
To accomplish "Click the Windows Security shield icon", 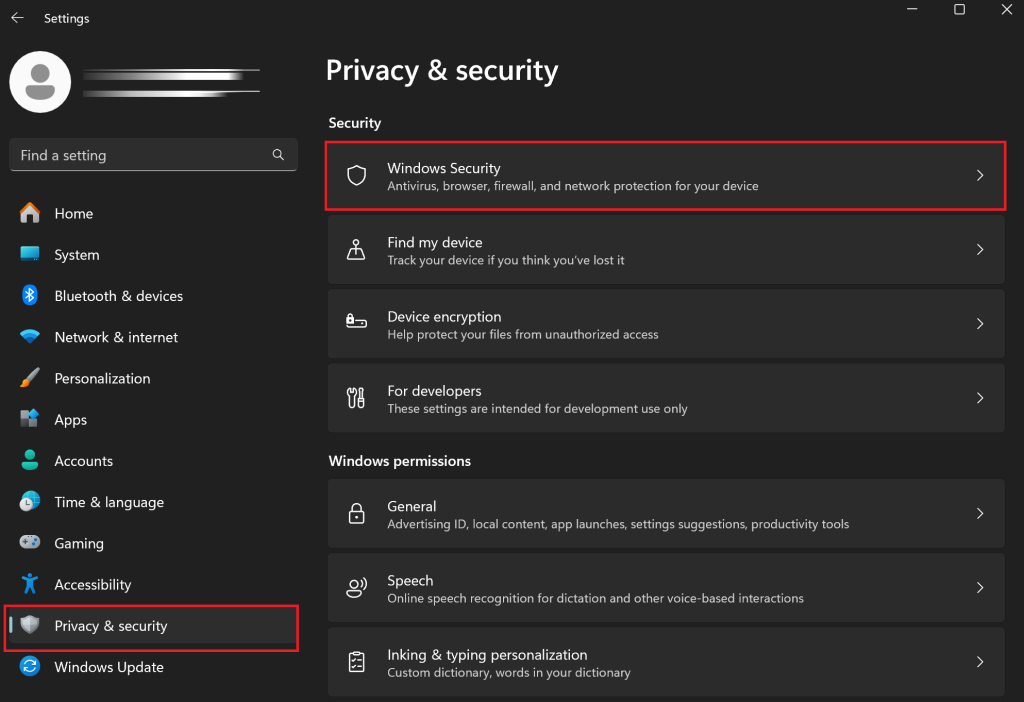I will click(x=356, y=174).
